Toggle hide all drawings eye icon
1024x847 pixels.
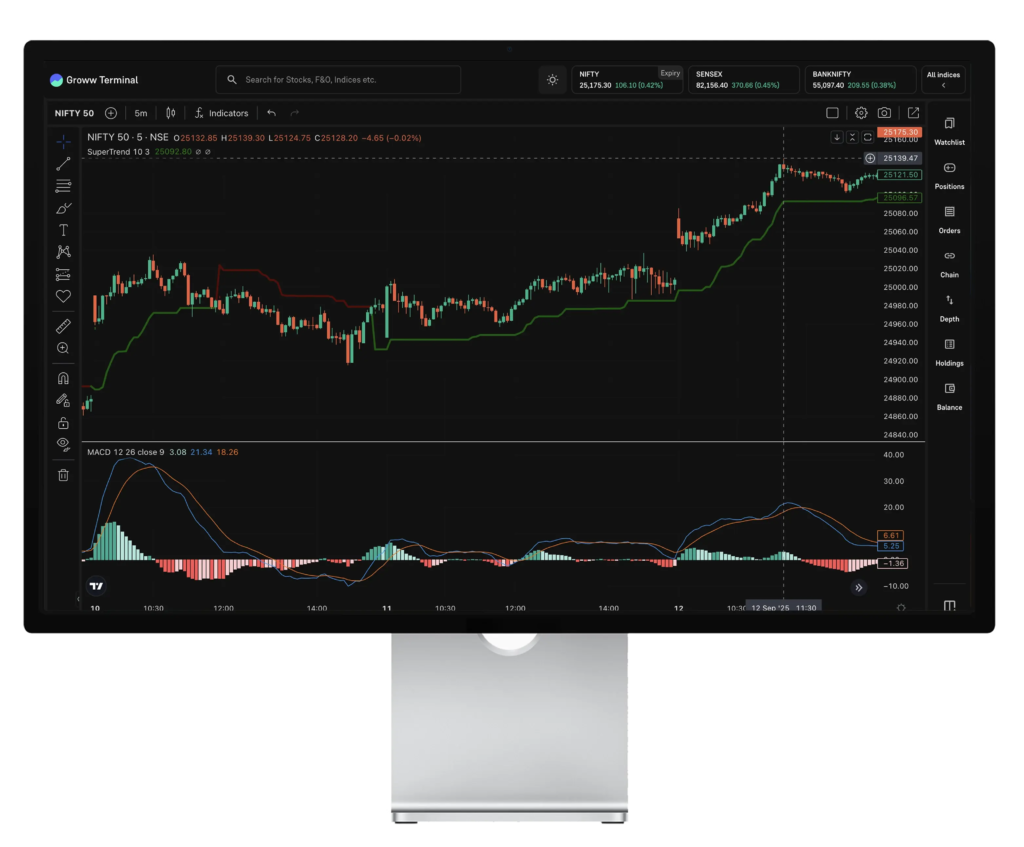pos(63,443)
